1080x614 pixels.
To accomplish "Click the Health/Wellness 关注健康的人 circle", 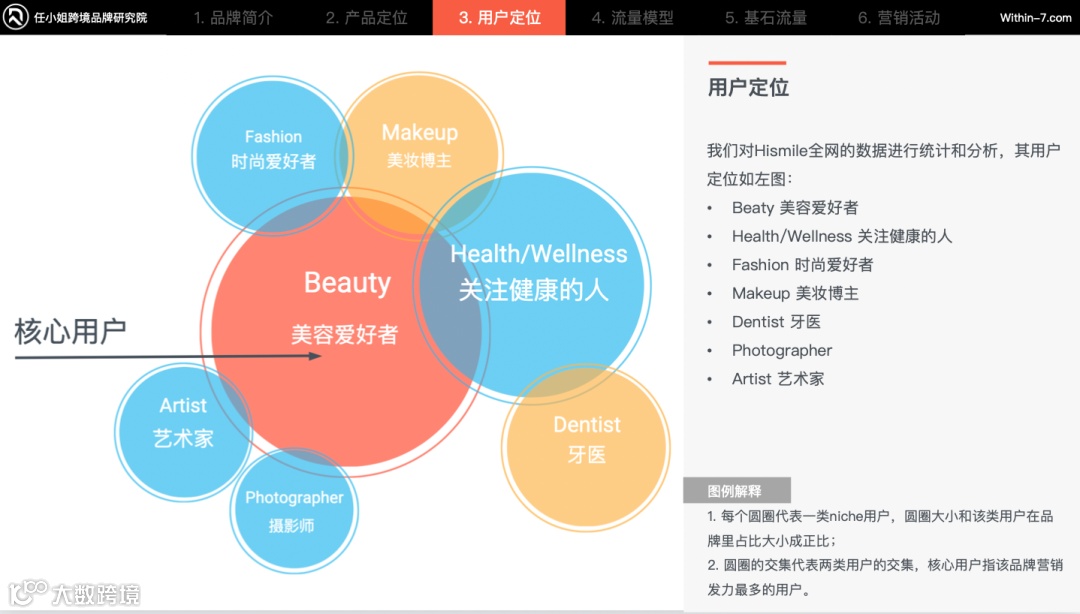I will click(x=540, y=280).
